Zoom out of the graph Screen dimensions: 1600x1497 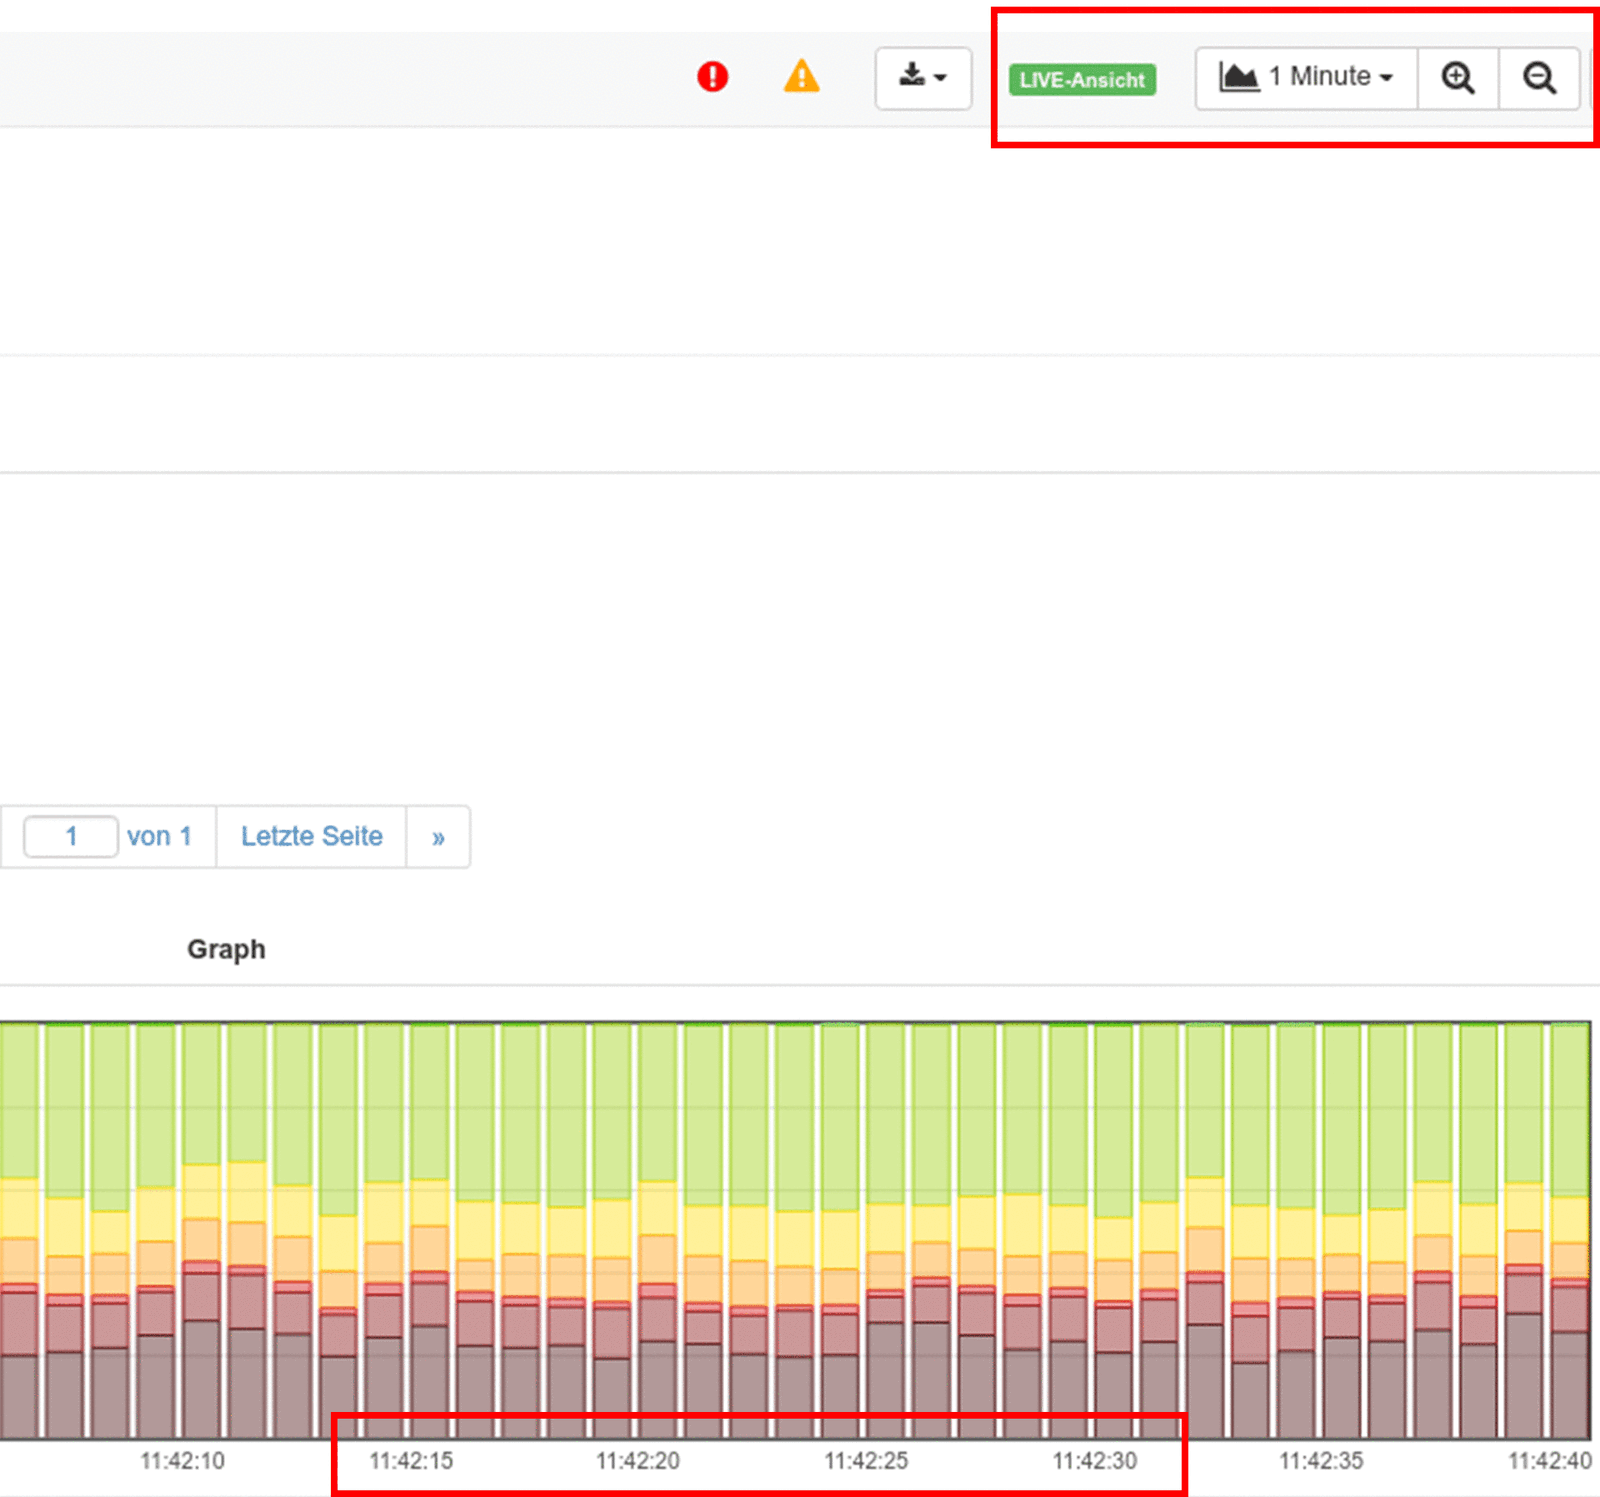coord(1539,78)
